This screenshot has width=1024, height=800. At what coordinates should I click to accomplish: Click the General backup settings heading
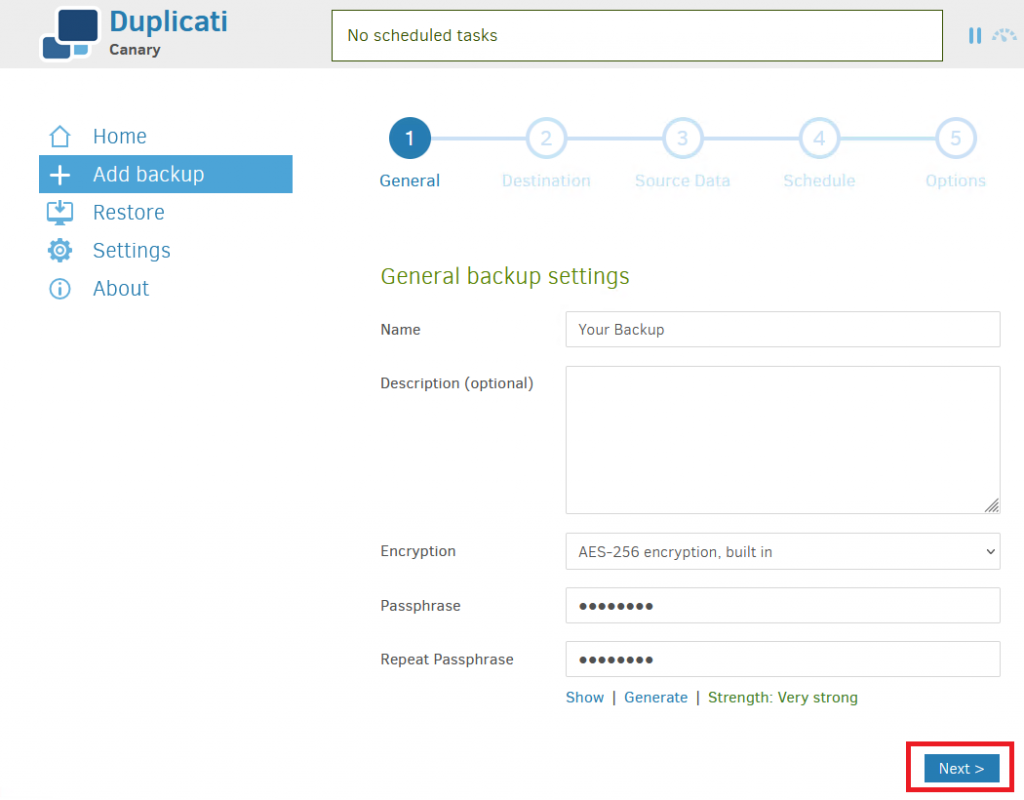[505, 276]
